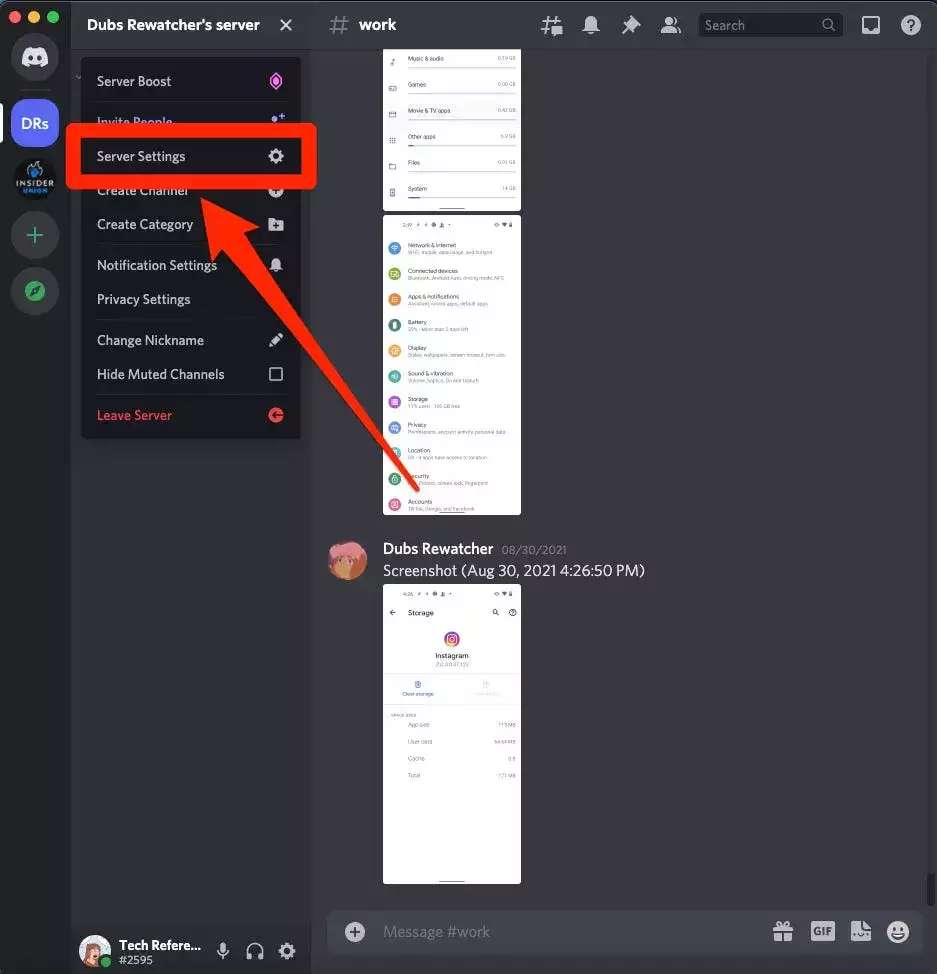Open pinned messages pin icon

coord(631,26)
